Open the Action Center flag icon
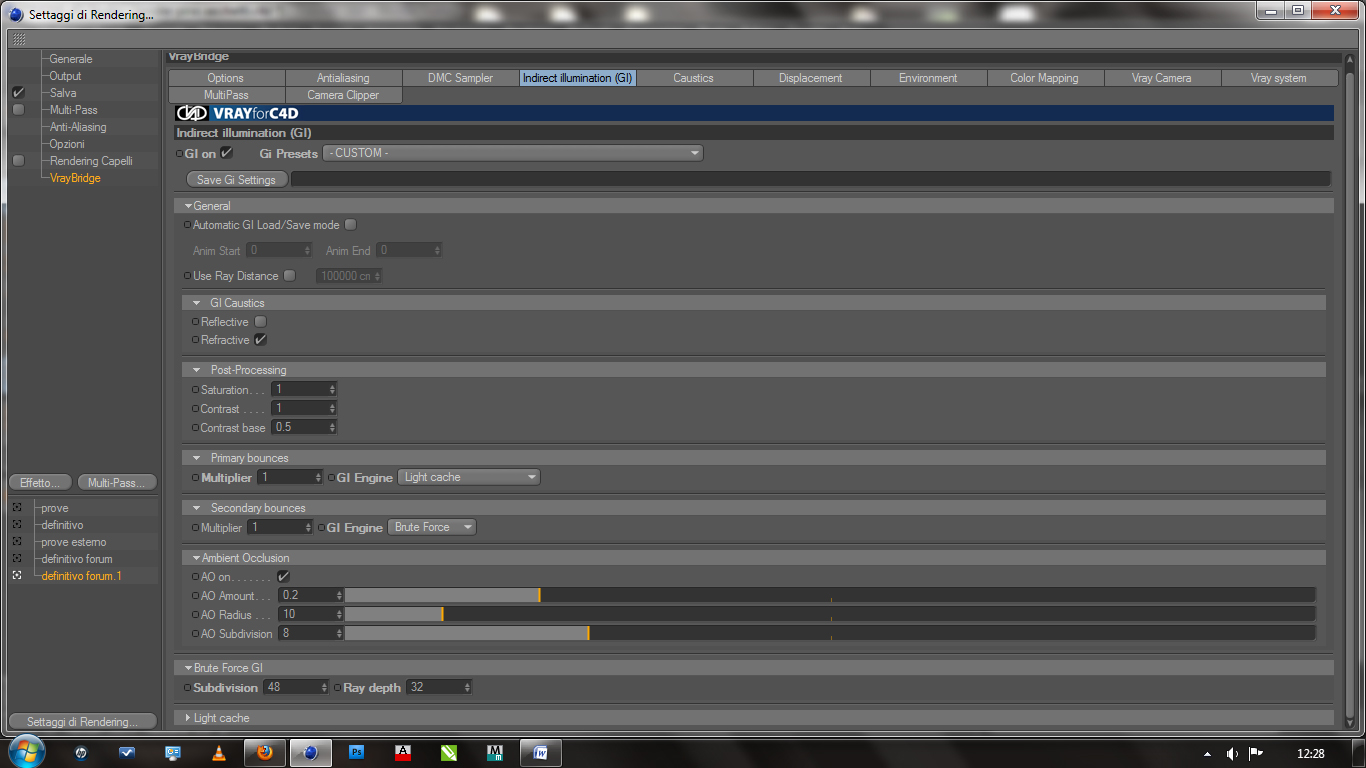This screenshot has height=768, width=1366. tap(1256, 753)
